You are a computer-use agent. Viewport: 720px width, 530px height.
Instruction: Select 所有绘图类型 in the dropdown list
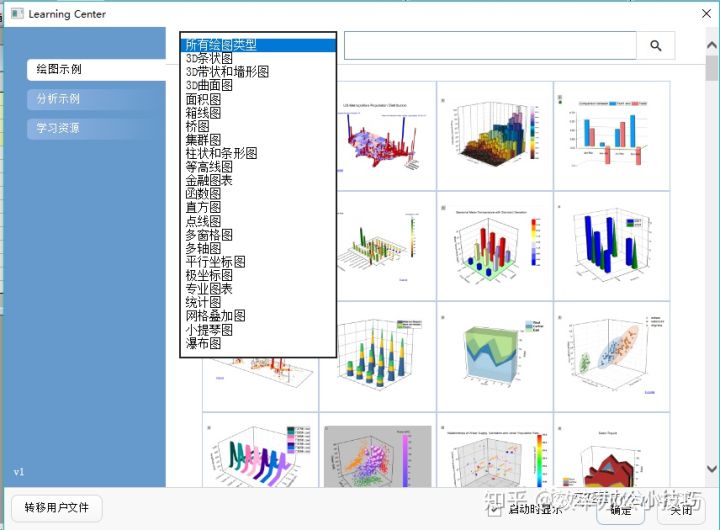pyautogui.click(x=220, y=45)
